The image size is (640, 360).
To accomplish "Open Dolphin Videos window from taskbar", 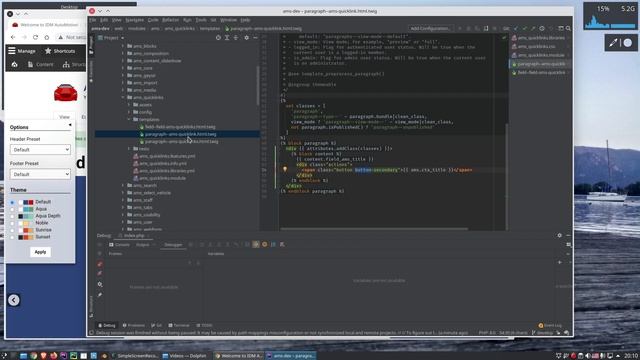I will tap(184, 356).
